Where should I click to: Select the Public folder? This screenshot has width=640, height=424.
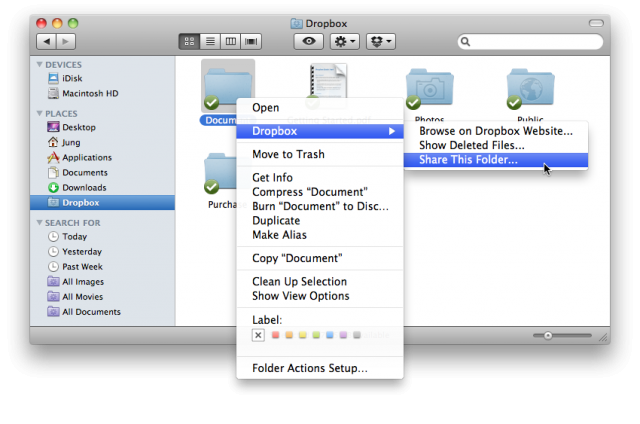(x=530, y=89)
